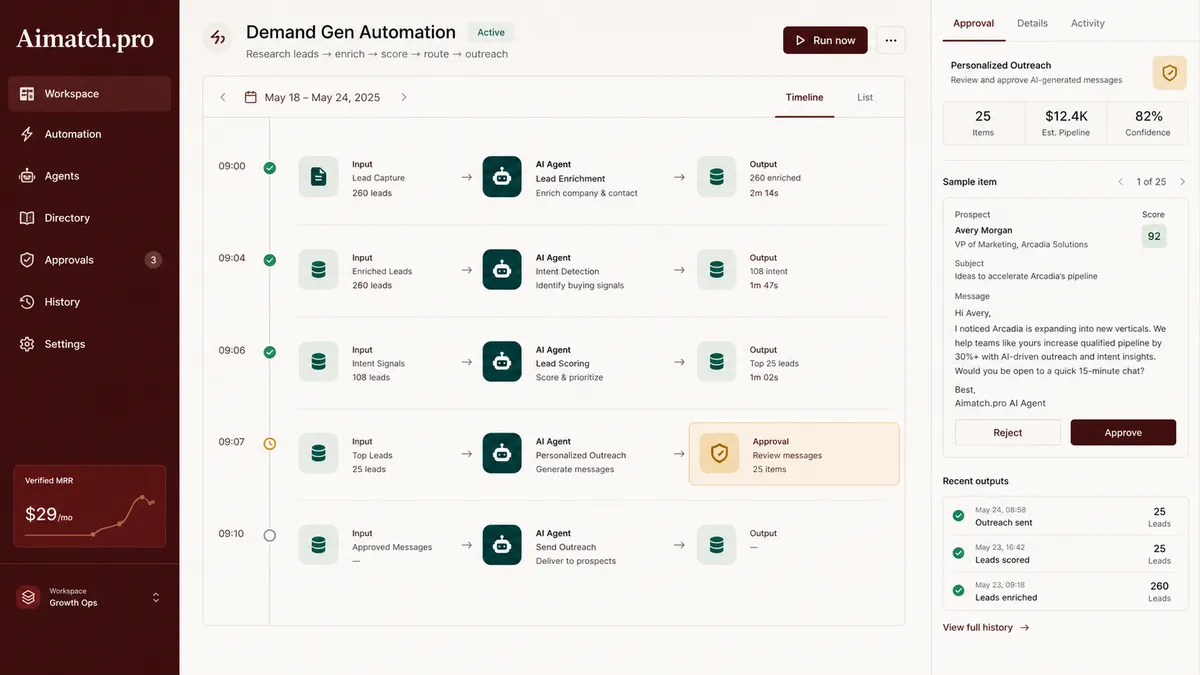Click the Approved Messages input database icon

(318, 545)
